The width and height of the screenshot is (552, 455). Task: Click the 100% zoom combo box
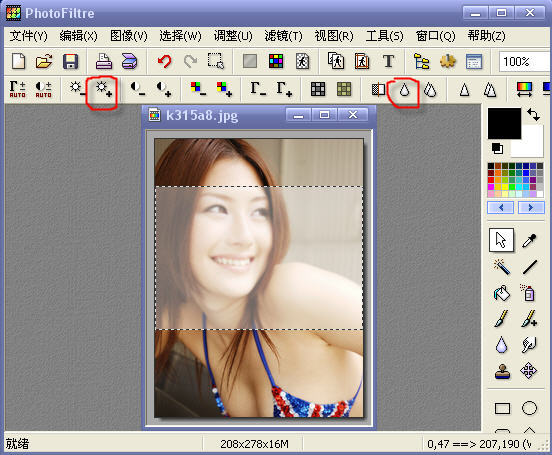pos(525,62)
